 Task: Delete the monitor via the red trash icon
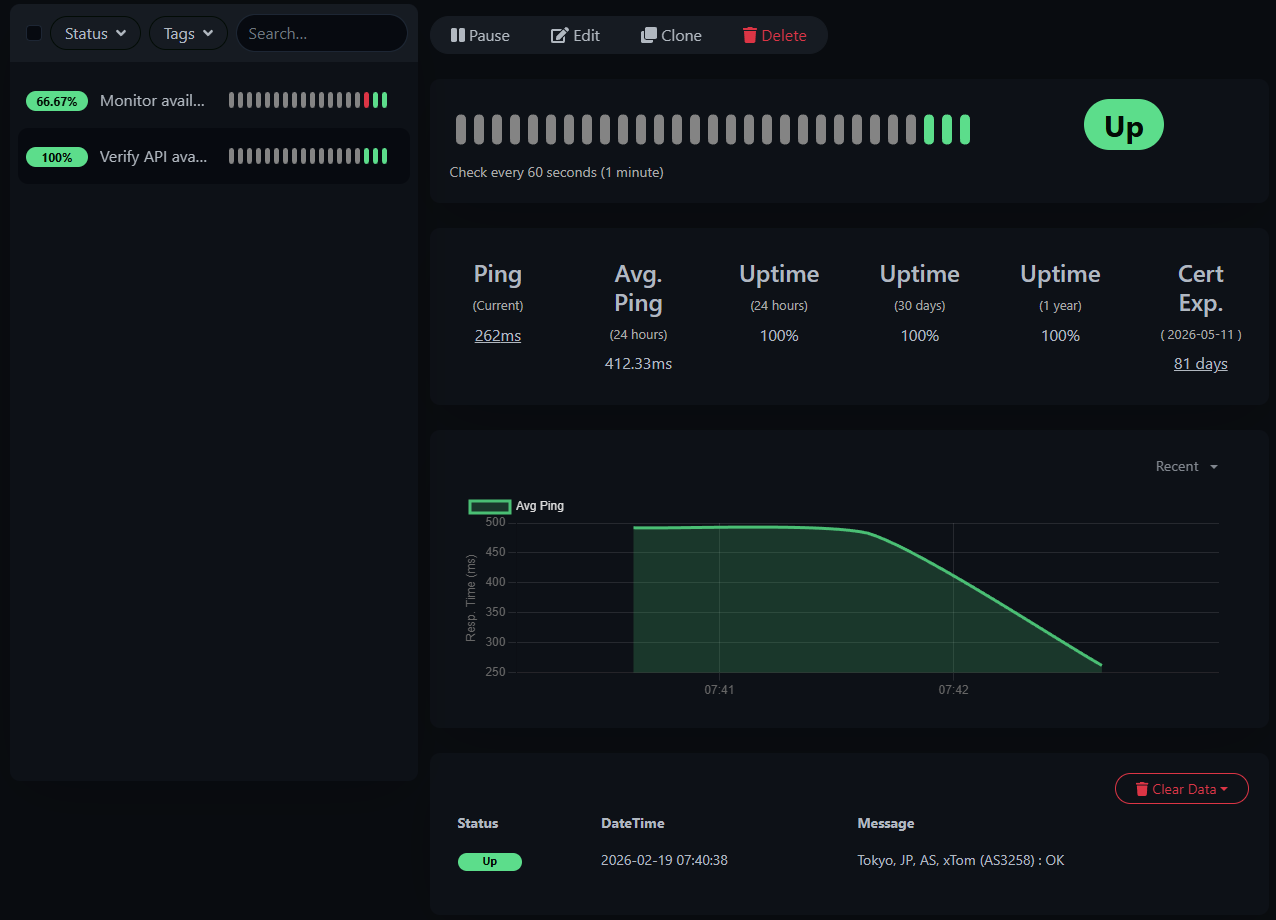(749, 35)
